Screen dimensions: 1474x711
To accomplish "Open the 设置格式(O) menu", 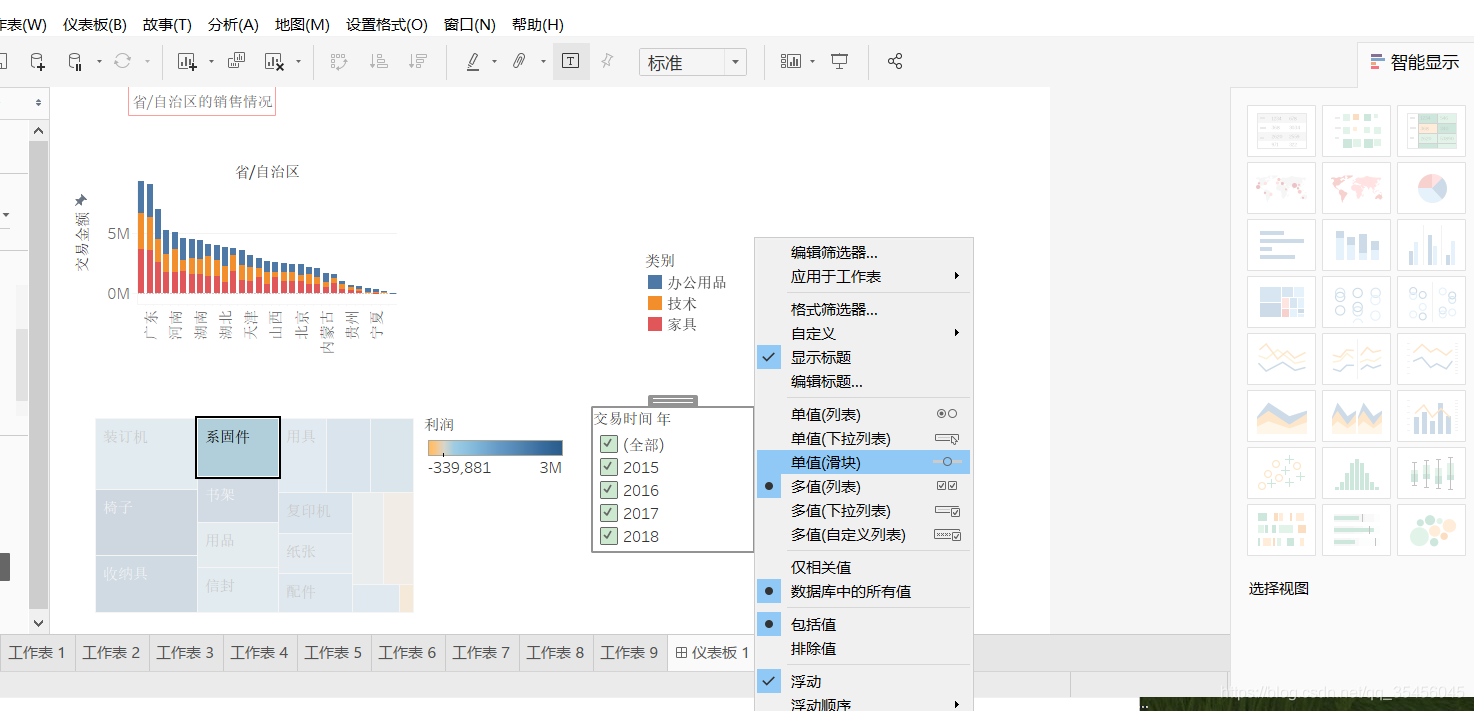I will [x=387, y=24].
